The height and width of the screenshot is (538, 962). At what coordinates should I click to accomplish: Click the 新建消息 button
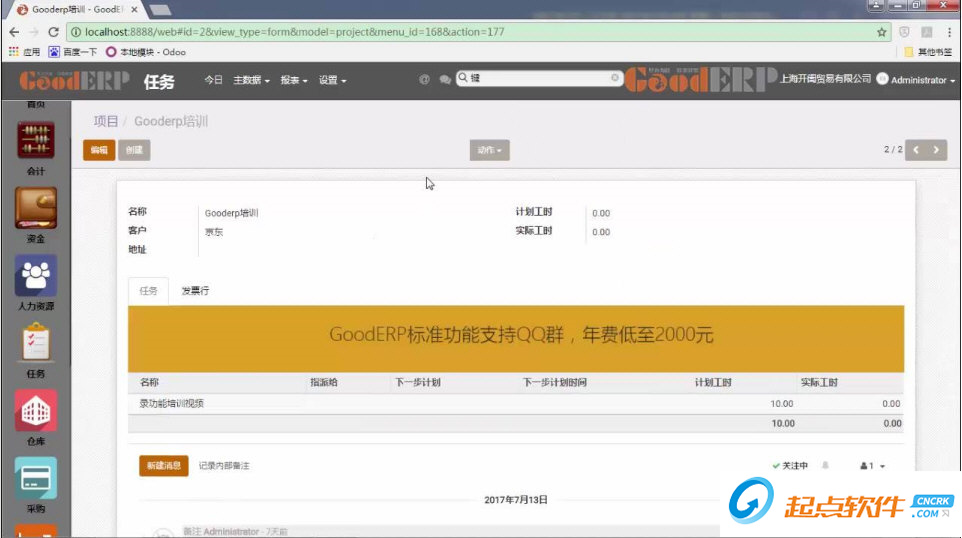pos(163,466)
